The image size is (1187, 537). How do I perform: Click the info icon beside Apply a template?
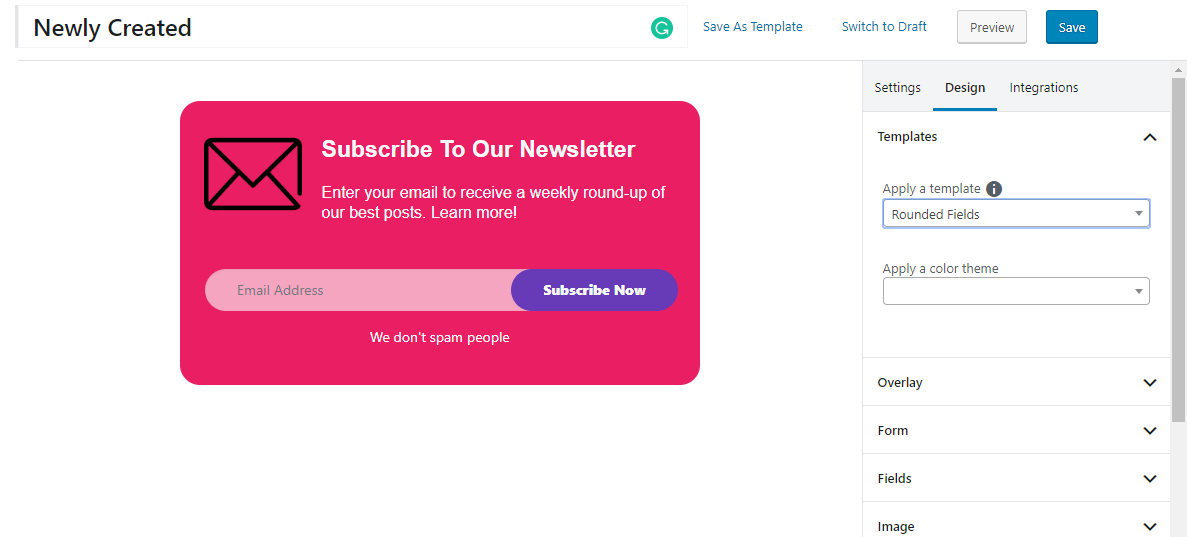994,189
